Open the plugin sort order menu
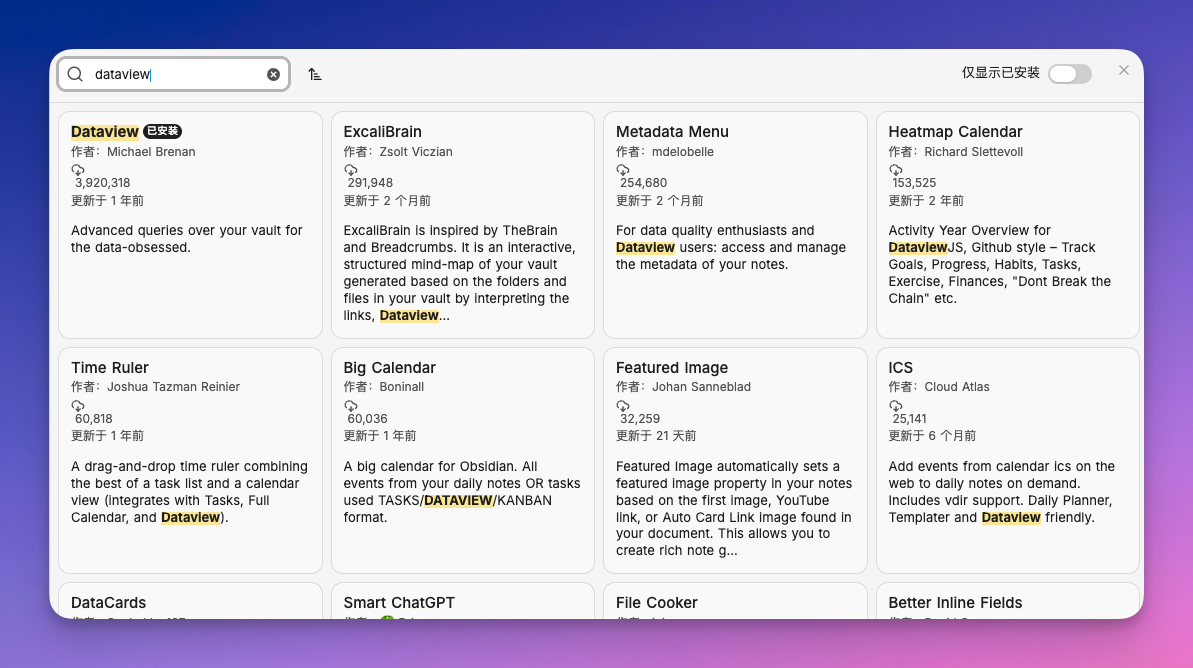The width and height of the screenshot is (1193, 668). pyautogui.click(x=315, y=74)
